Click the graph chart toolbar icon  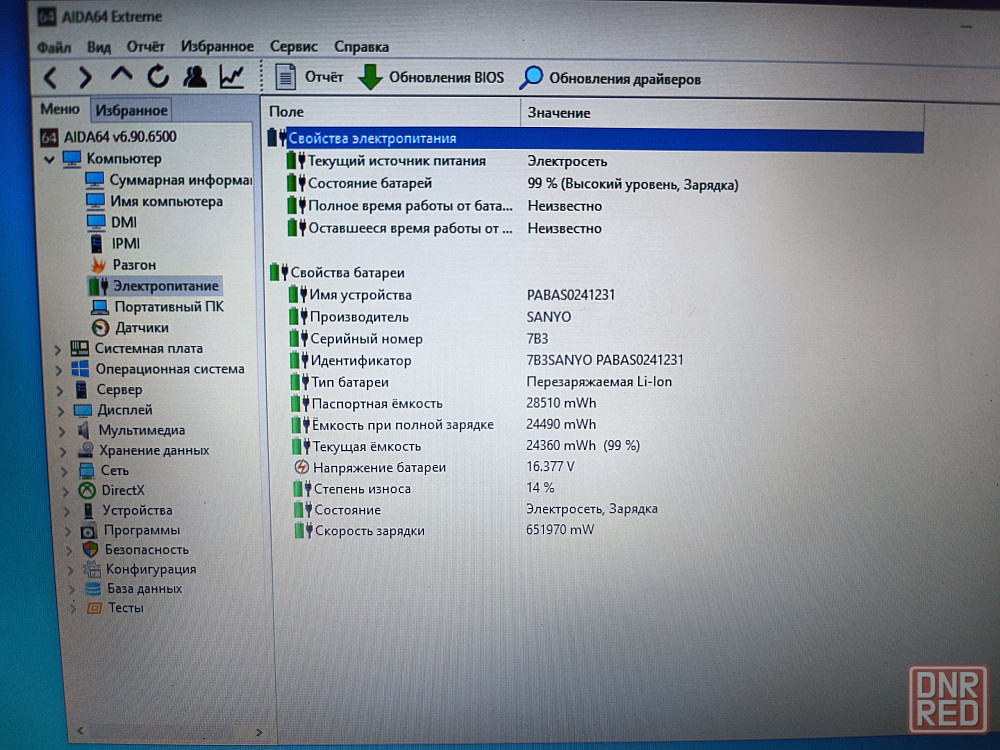pos(232,77)
